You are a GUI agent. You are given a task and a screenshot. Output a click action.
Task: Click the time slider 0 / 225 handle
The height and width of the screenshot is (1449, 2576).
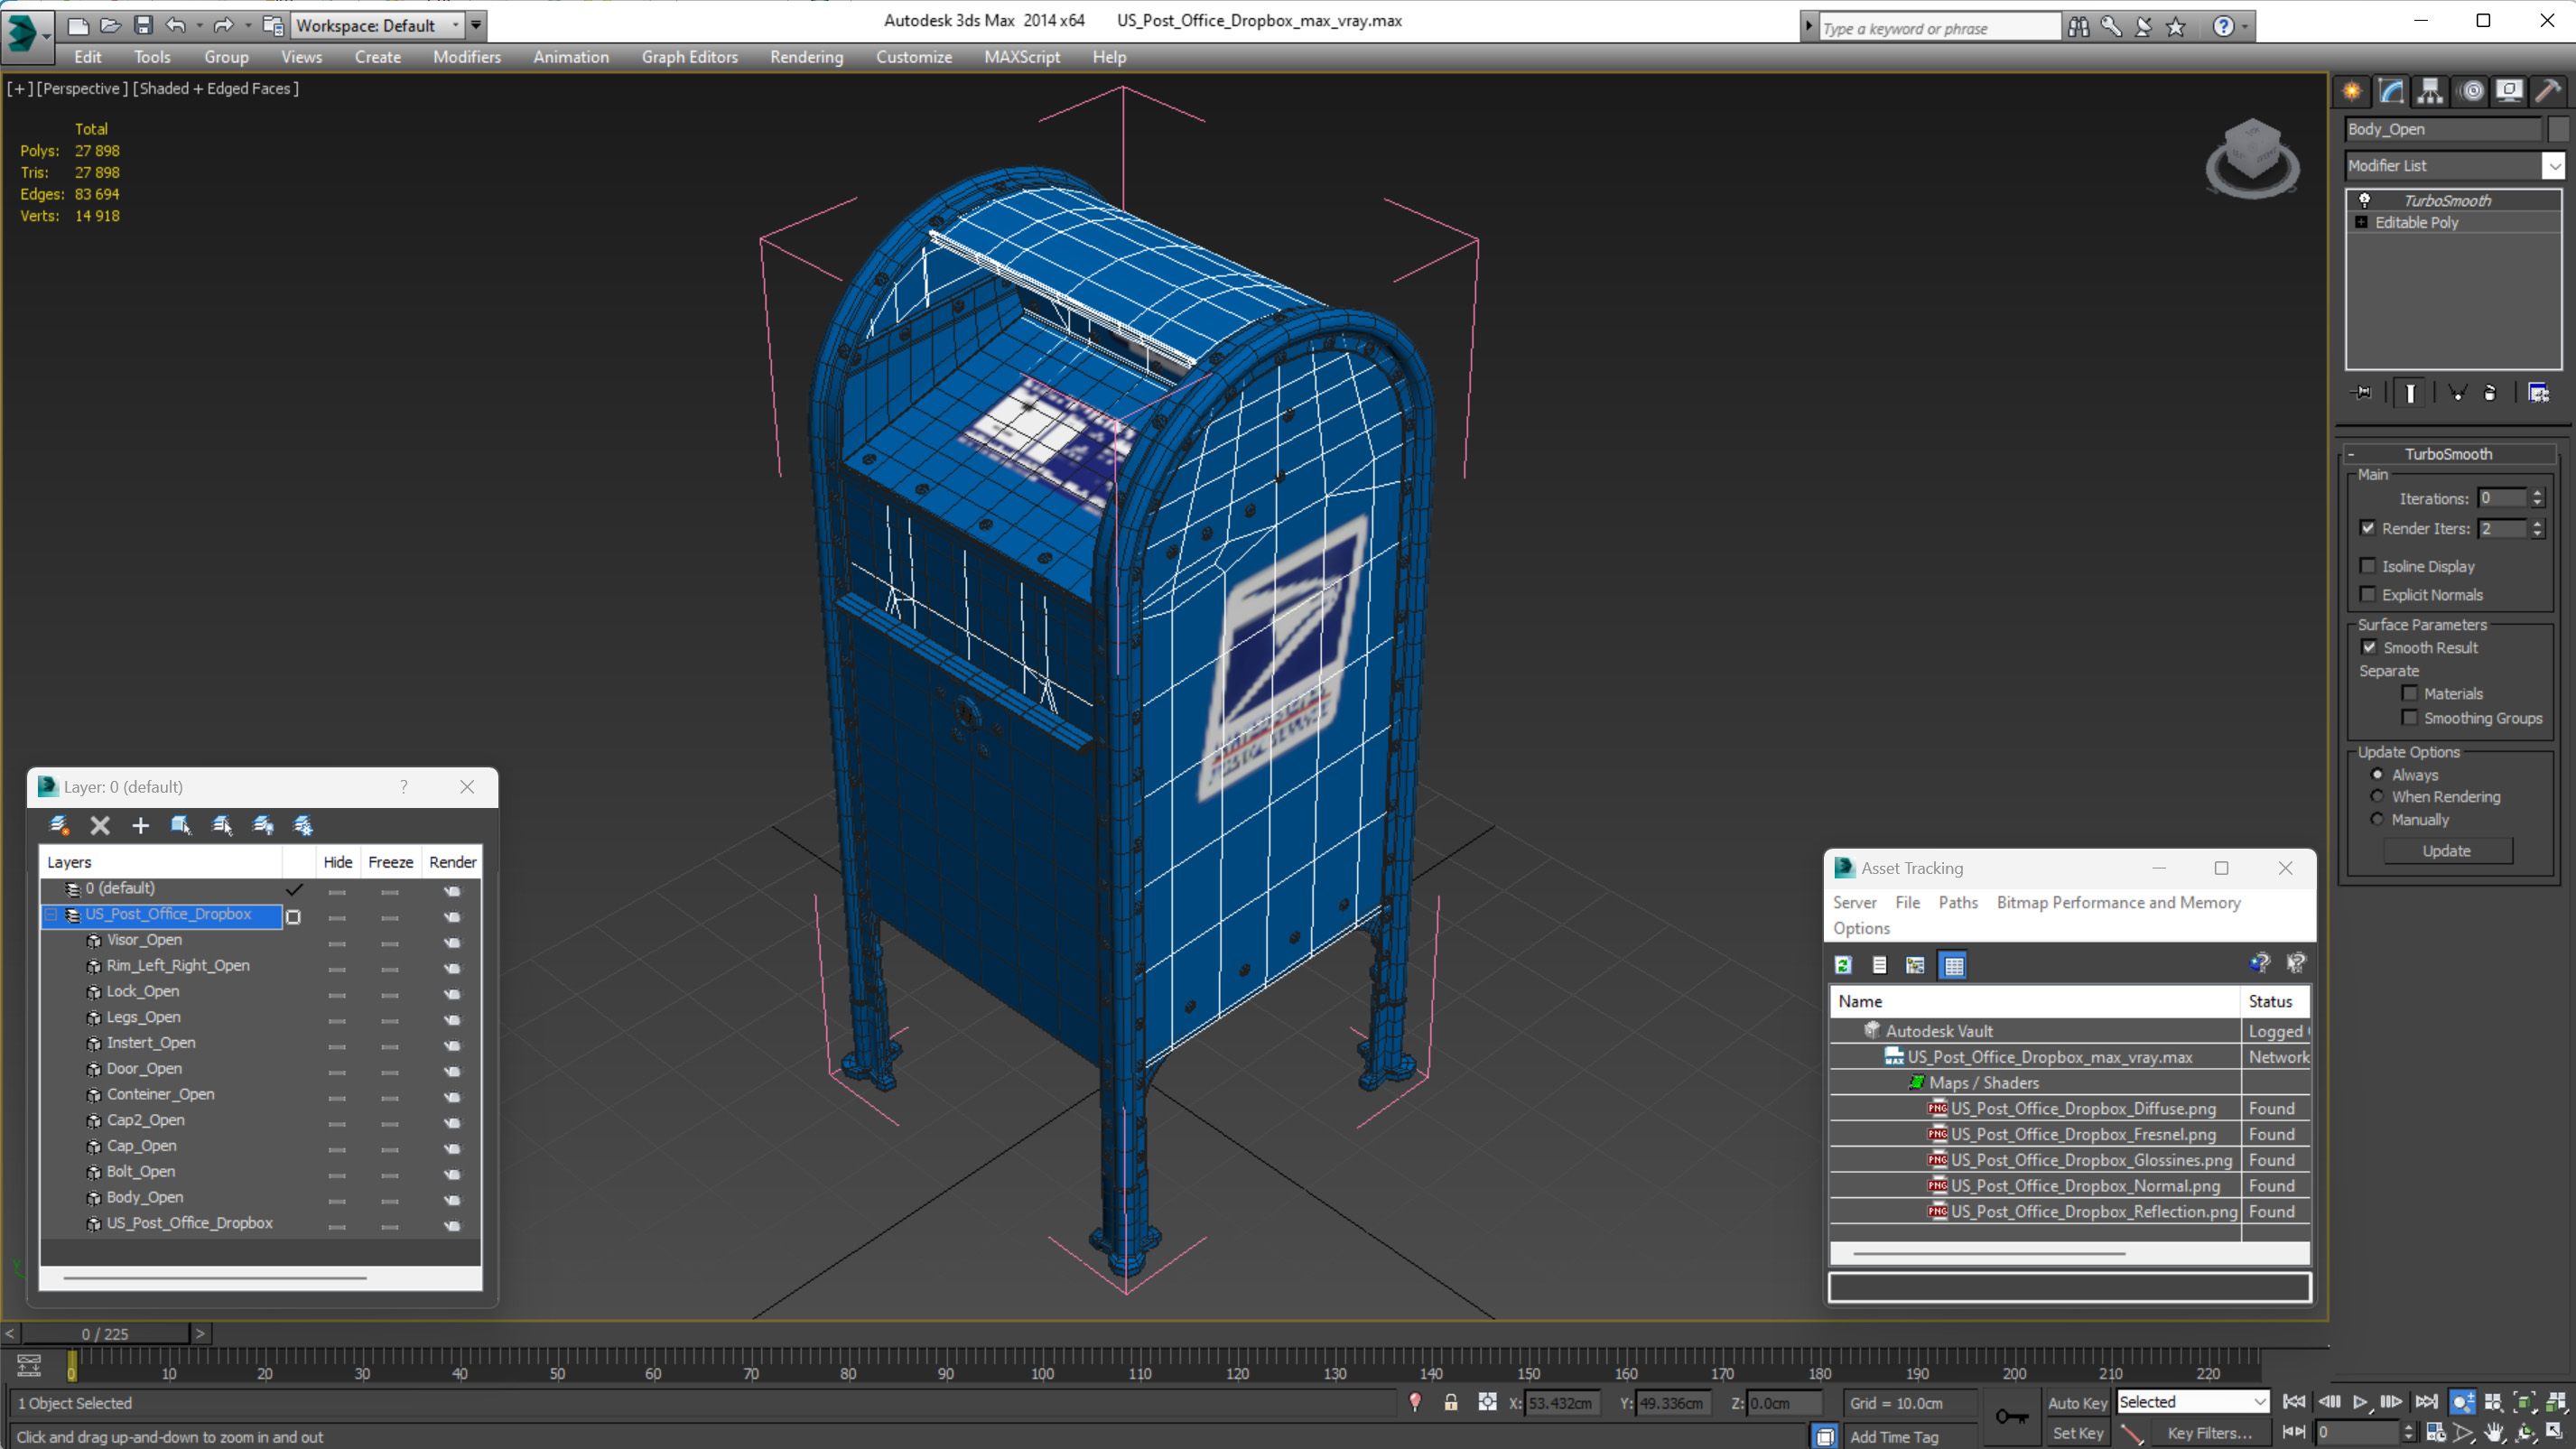click(x=105, y=1333)
